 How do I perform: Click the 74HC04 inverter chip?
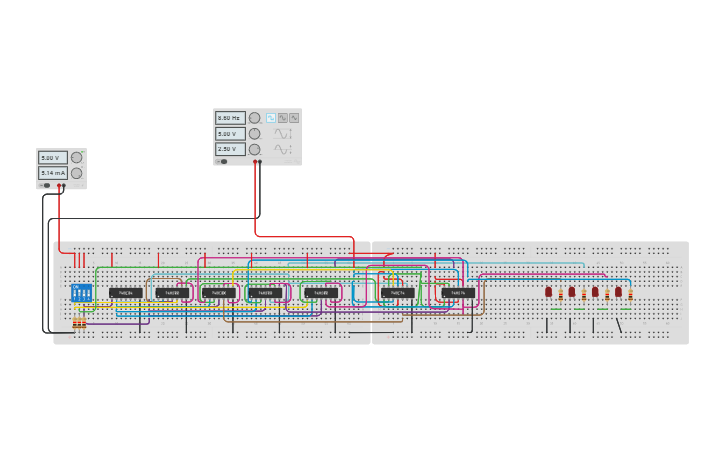[124, 293]
